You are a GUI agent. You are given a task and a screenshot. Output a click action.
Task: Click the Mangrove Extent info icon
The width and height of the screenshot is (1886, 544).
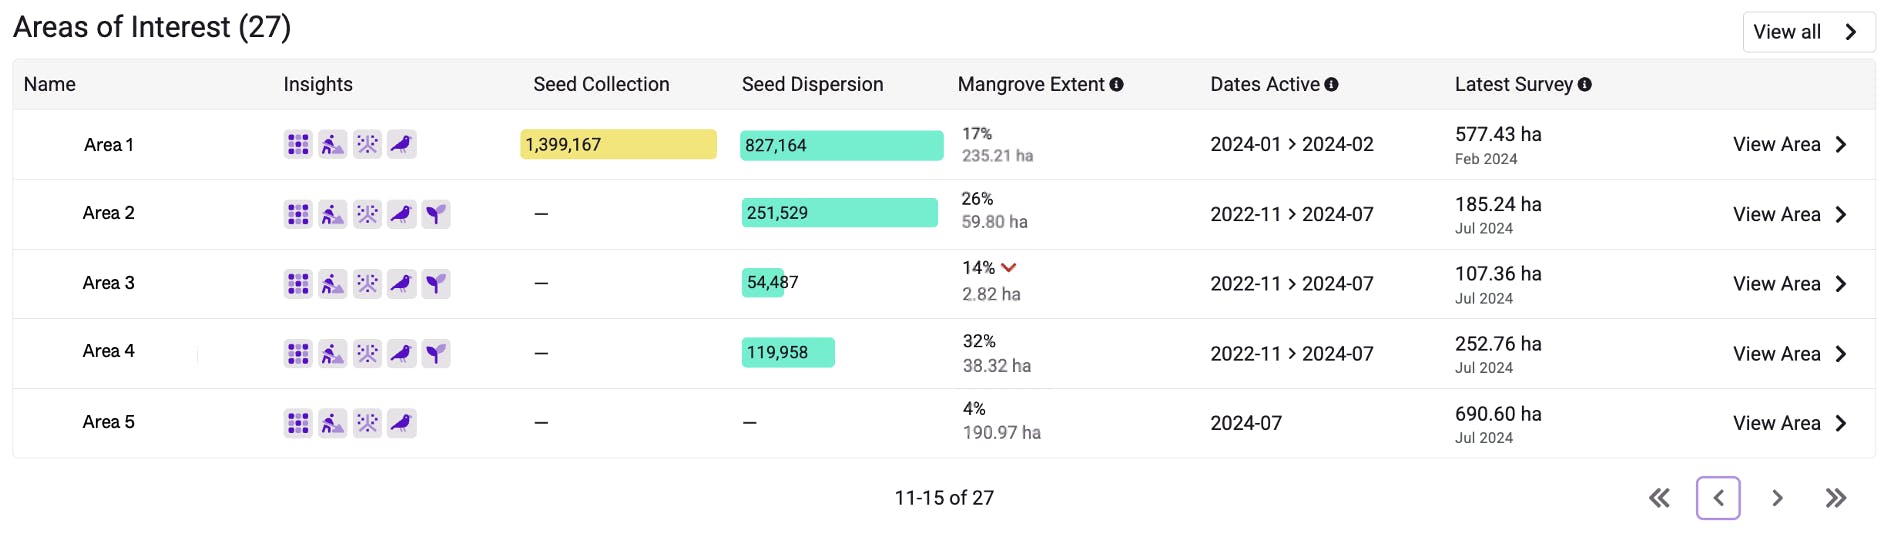[x=1116, y=85]
